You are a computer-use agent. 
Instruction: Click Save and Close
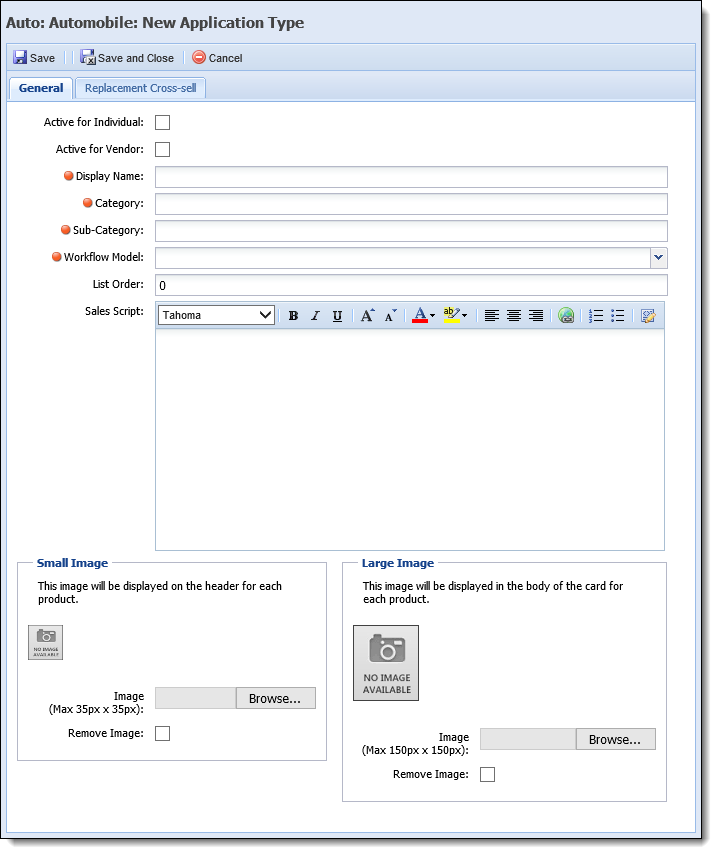point(127,58)
